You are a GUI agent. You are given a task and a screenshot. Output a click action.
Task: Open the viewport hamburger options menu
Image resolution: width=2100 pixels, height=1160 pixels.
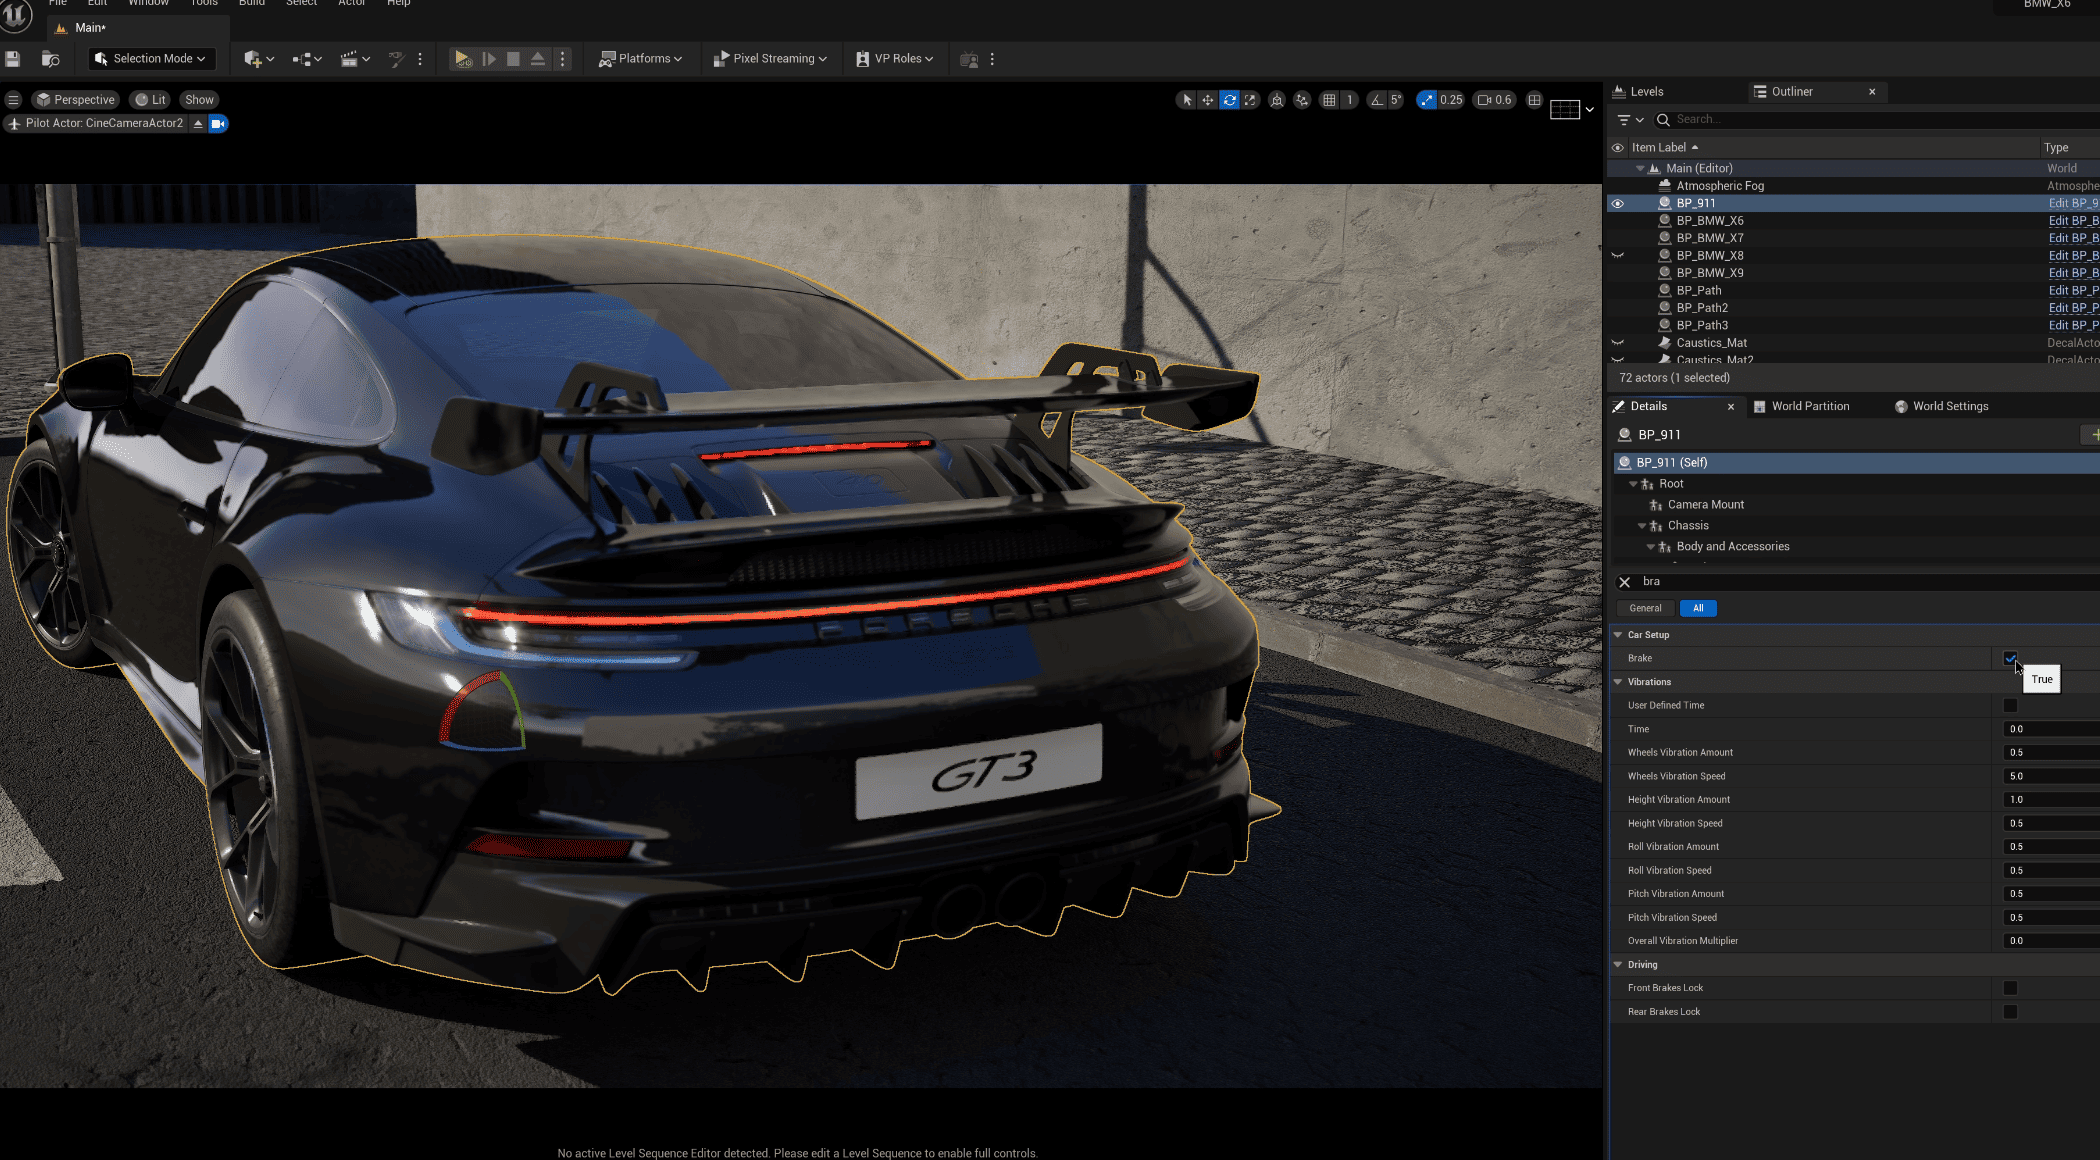14,100
